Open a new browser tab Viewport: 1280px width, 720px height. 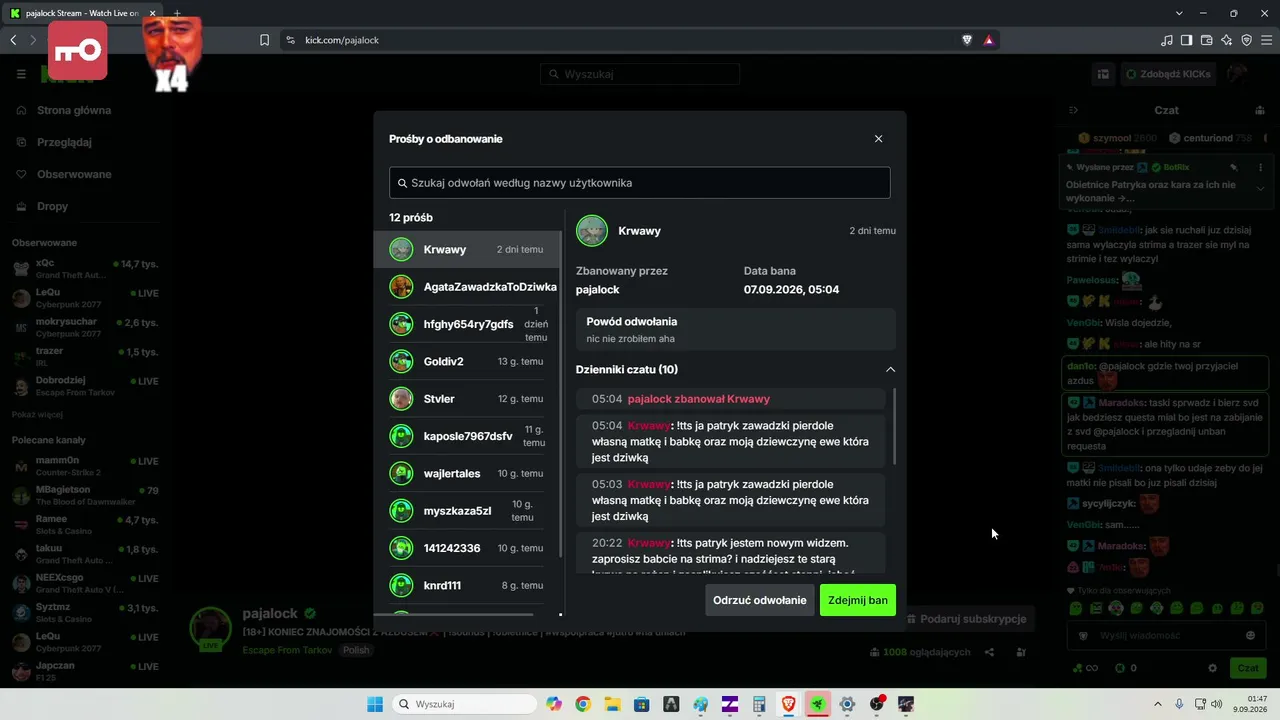point(177,13)
